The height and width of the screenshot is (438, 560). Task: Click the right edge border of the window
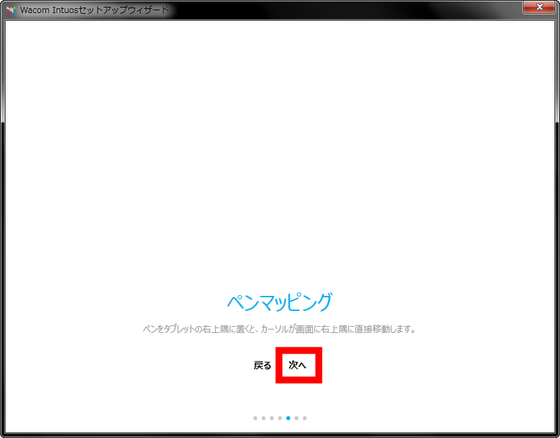coord(557,250)
